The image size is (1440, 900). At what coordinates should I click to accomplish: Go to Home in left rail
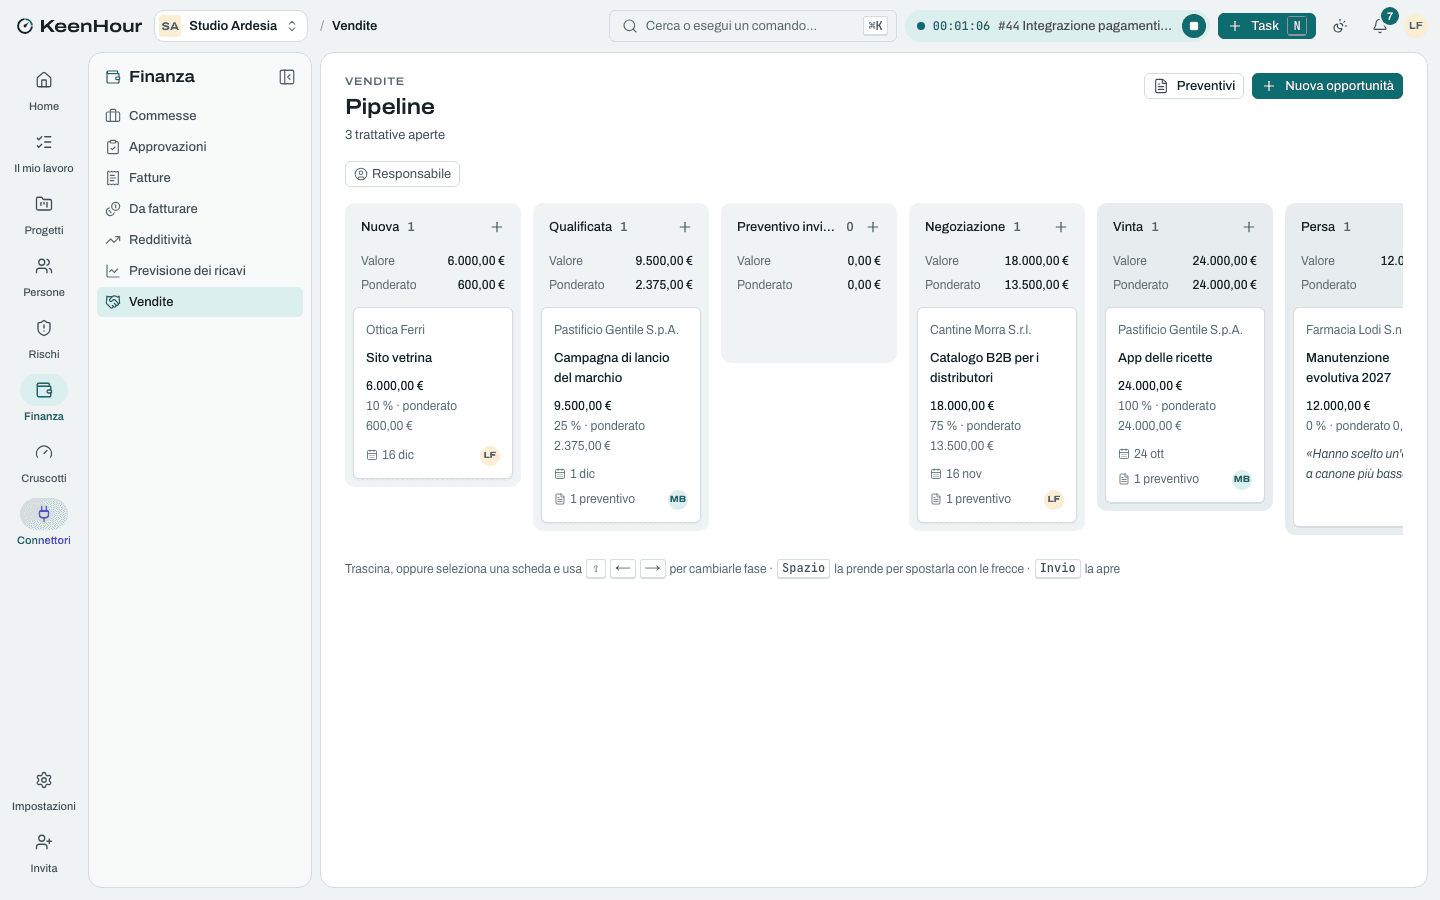44,90
